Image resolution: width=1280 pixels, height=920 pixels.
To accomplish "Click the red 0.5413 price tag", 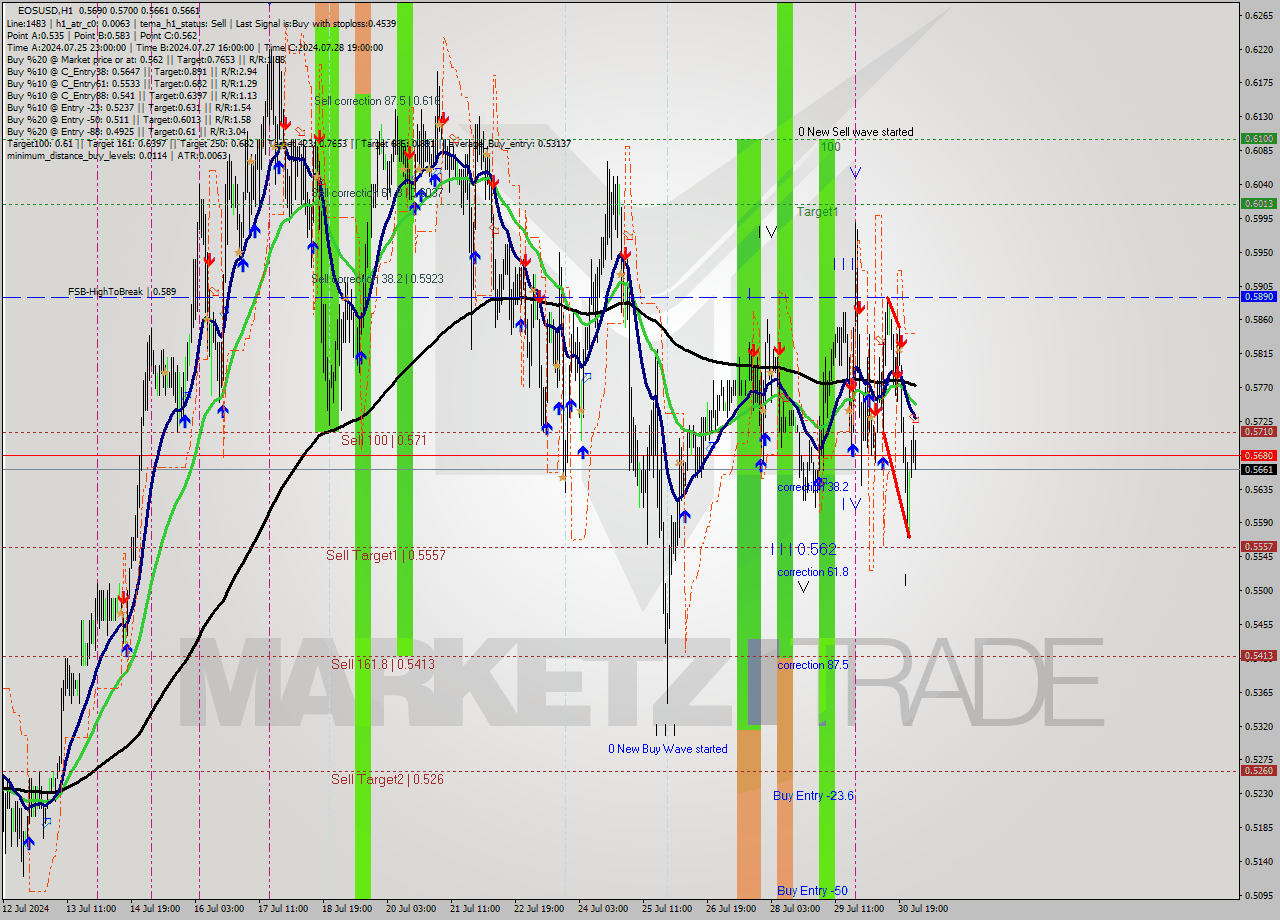I will click(1258, 656).
